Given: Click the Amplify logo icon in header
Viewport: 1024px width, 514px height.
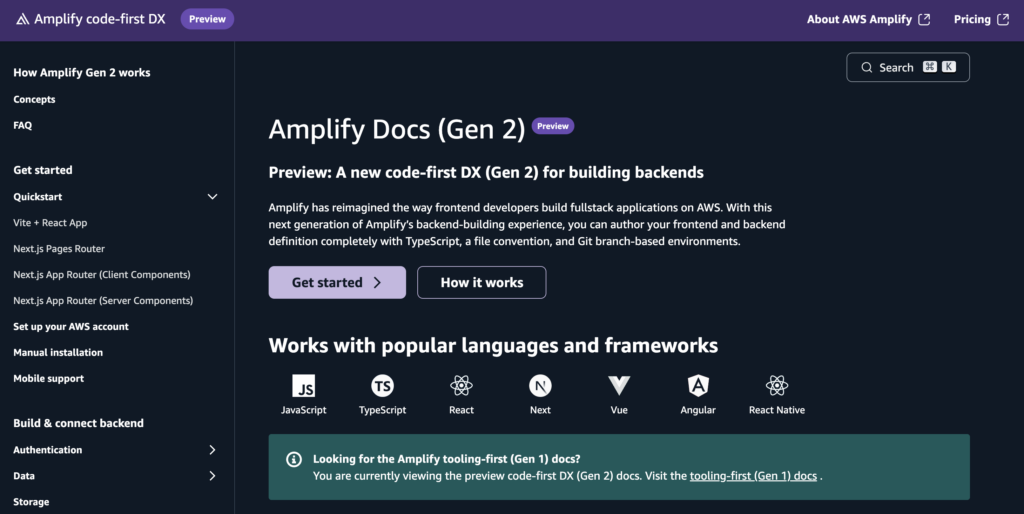Looking at the screenshot, I should point(22,20).
